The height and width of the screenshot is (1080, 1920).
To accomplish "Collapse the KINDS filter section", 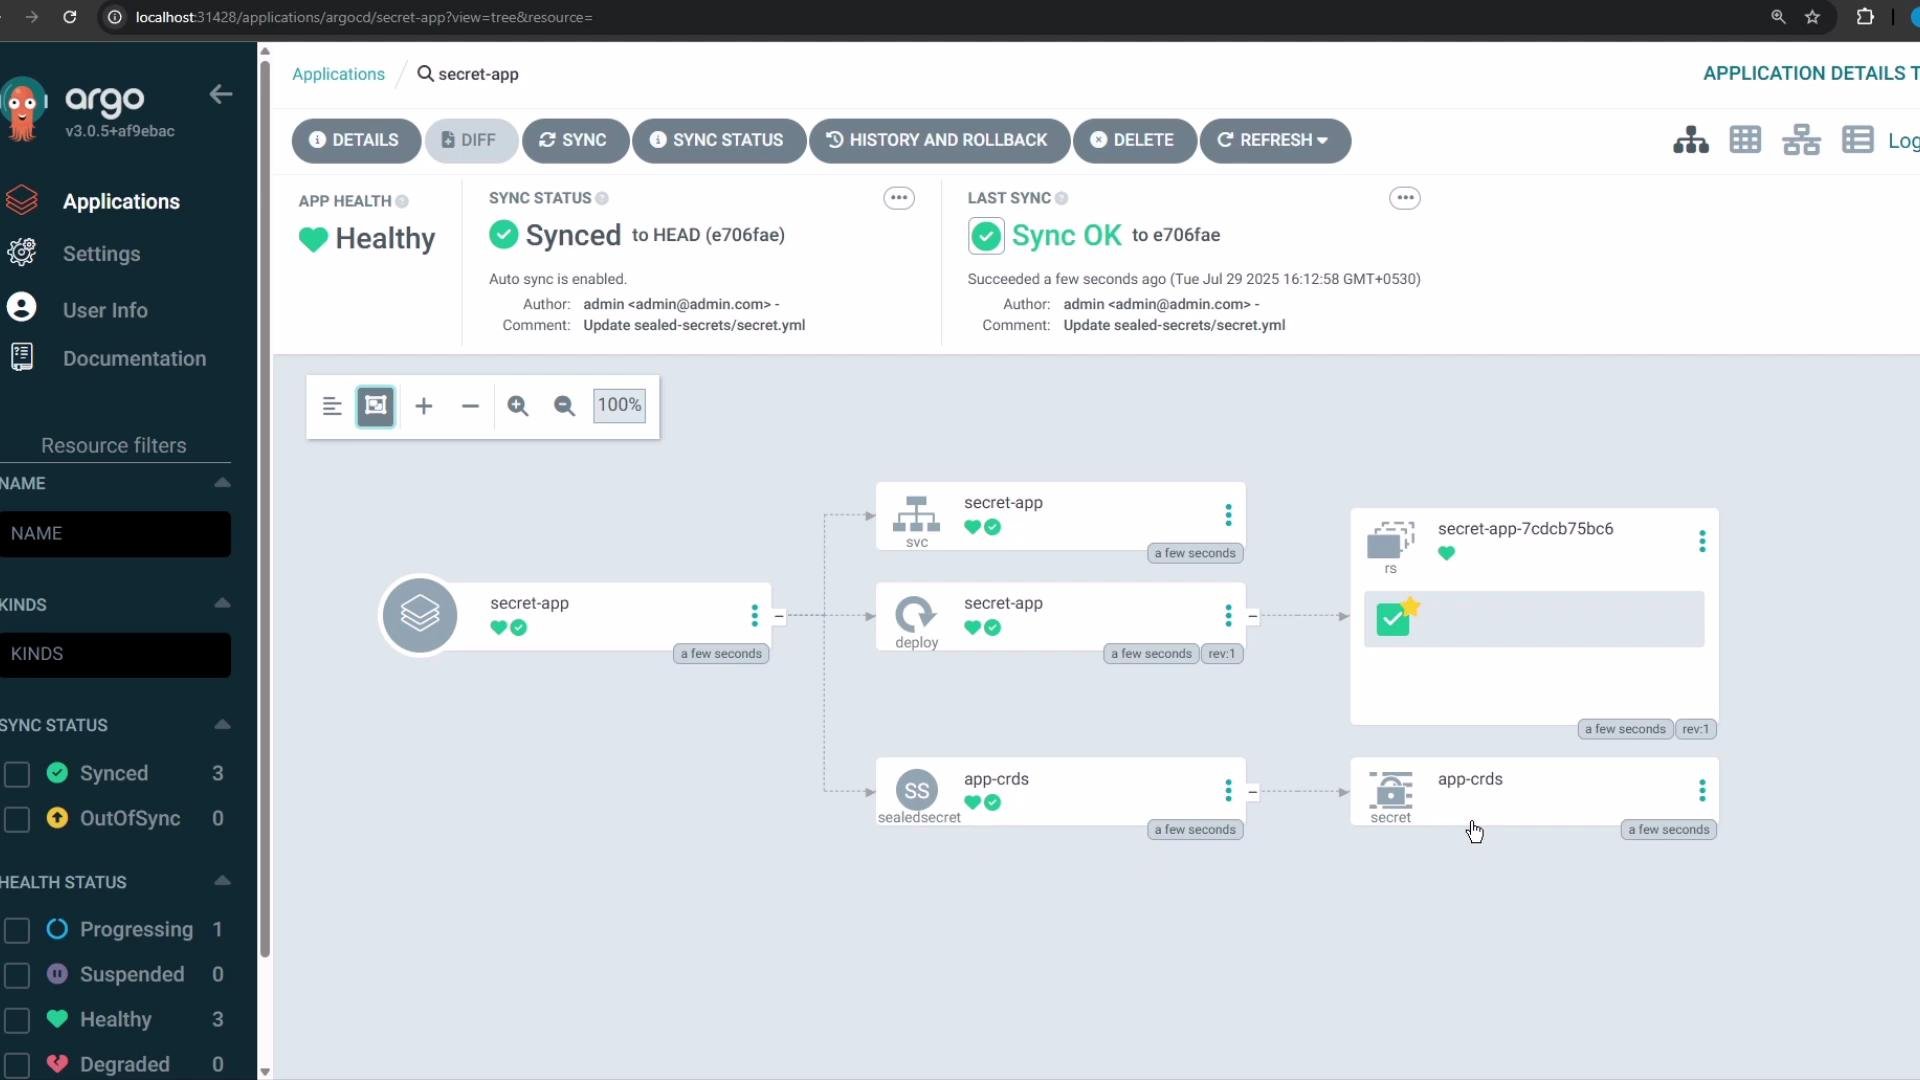I will [x=222, y=604].
